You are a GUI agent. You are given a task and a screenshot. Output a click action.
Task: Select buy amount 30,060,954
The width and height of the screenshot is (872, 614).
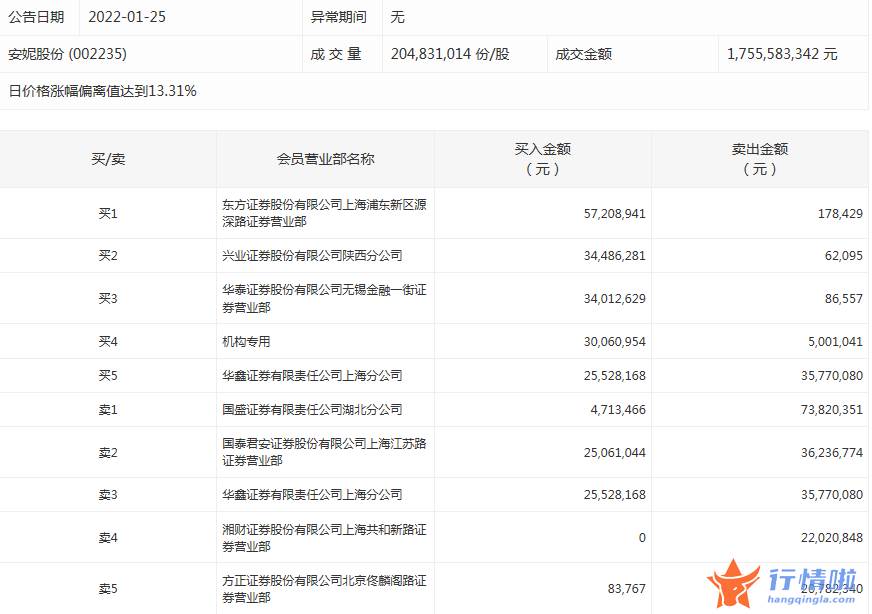click(615, 341)
